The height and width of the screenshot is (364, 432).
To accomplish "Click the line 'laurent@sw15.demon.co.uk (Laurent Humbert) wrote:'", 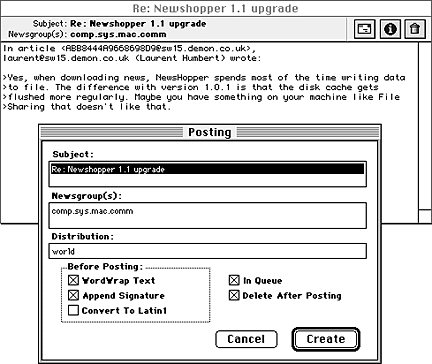I will coord(132,58).
